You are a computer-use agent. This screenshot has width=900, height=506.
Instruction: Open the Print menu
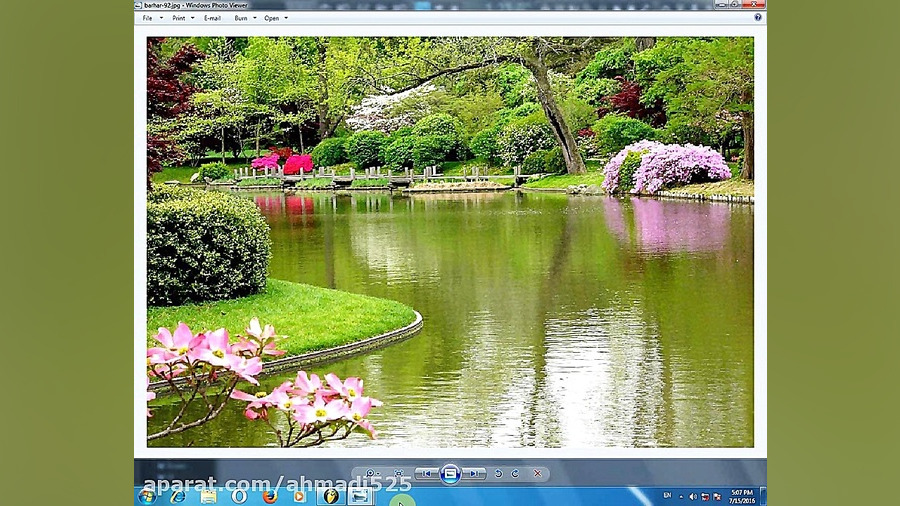(x=179, y=18)
